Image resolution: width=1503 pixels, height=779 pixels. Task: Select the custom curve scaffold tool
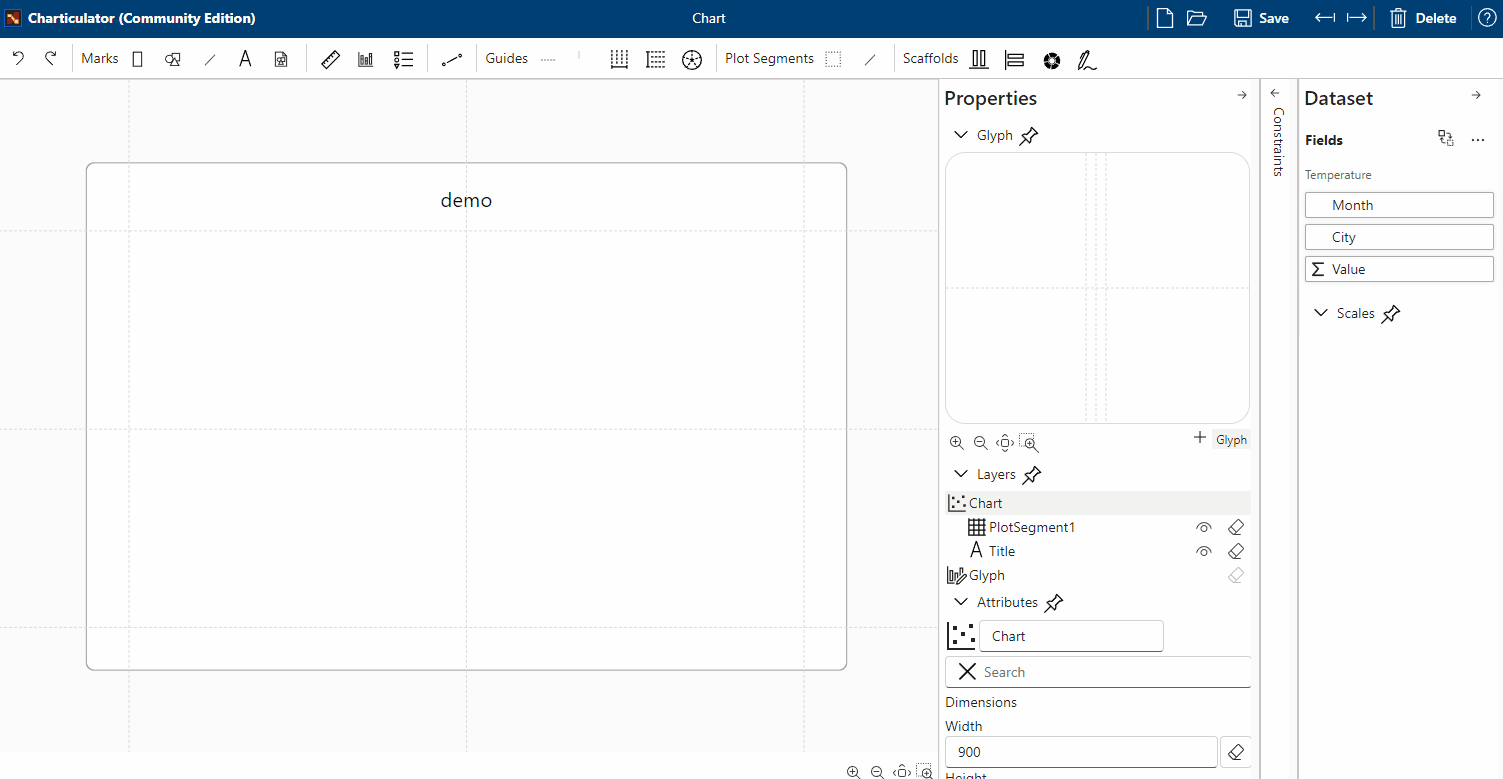(1087, 59)
